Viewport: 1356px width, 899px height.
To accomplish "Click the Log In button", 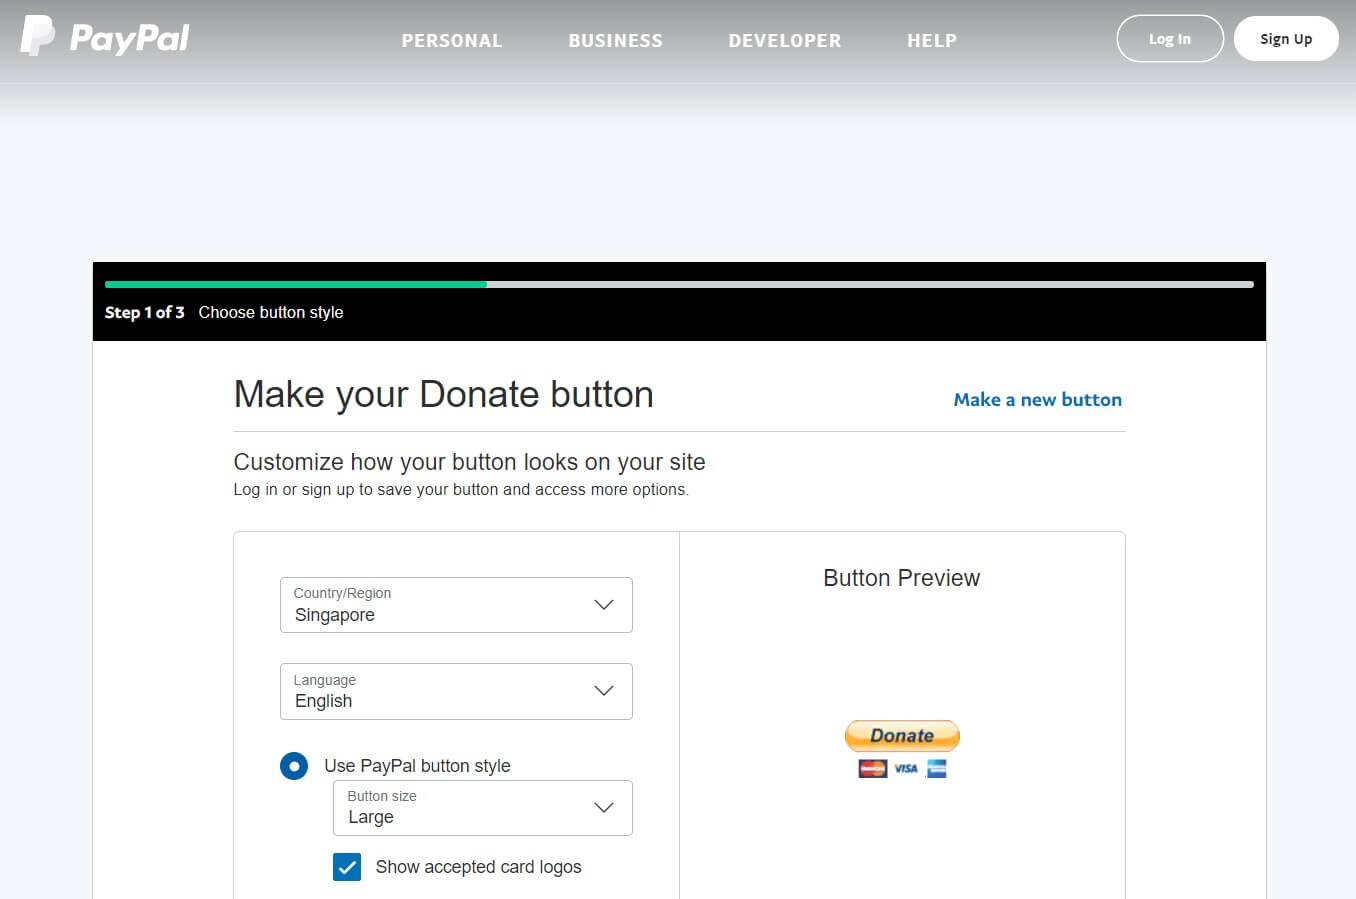I will 1170,39.
